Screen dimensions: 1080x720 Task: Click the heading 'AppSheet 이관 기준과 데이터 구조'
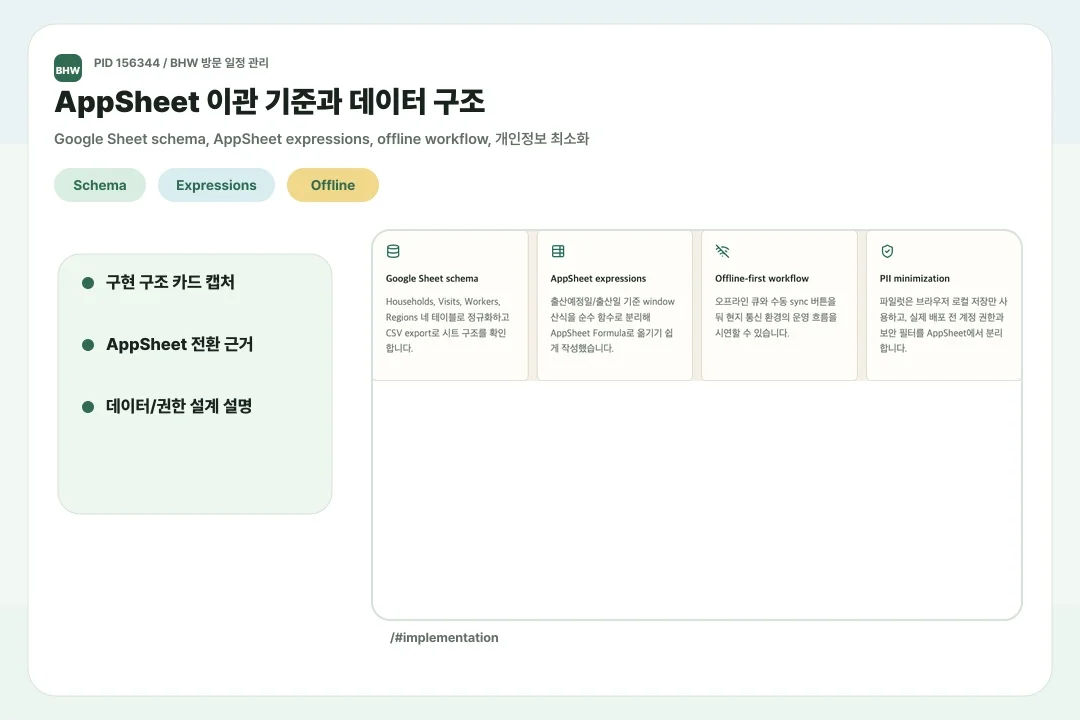(x=269, y=101)
